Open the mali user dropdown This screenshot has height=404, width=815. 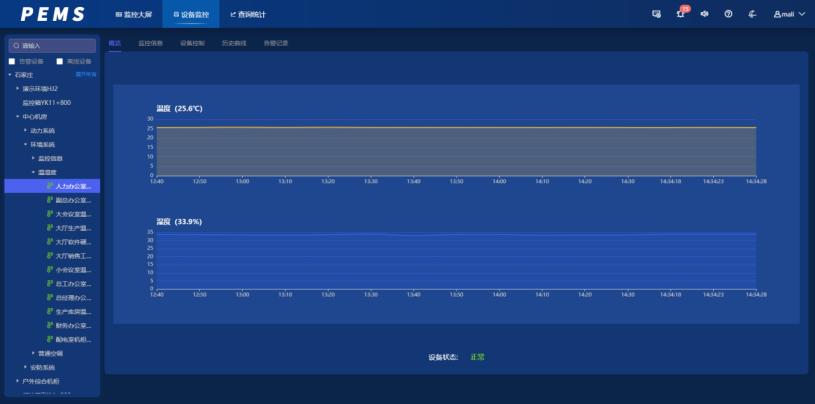(790, 14)
